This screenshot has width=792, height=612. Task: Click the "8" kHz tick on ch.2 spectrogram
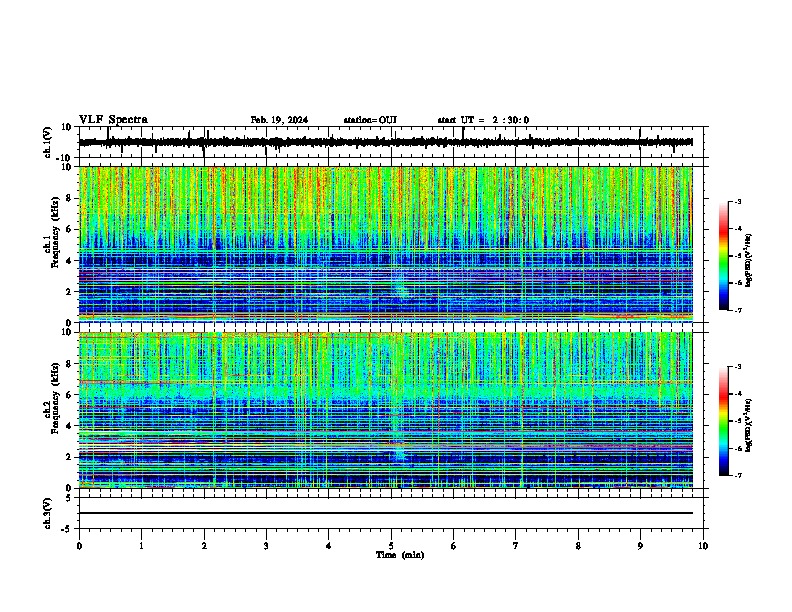pos(69,364)
